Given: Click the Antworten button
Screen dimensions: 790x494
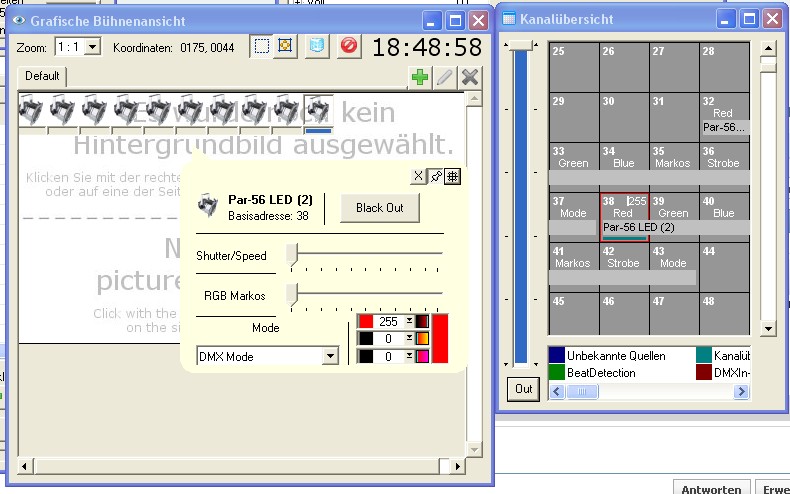Looking at the screenshot, I should click(x=711, y=488).
